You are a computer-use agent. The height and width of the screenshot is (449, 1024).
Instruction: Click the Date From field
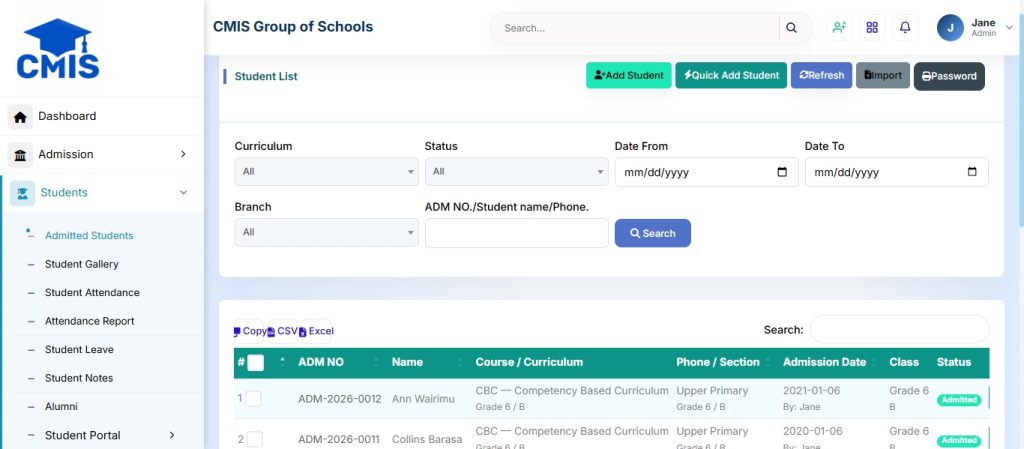706,172
